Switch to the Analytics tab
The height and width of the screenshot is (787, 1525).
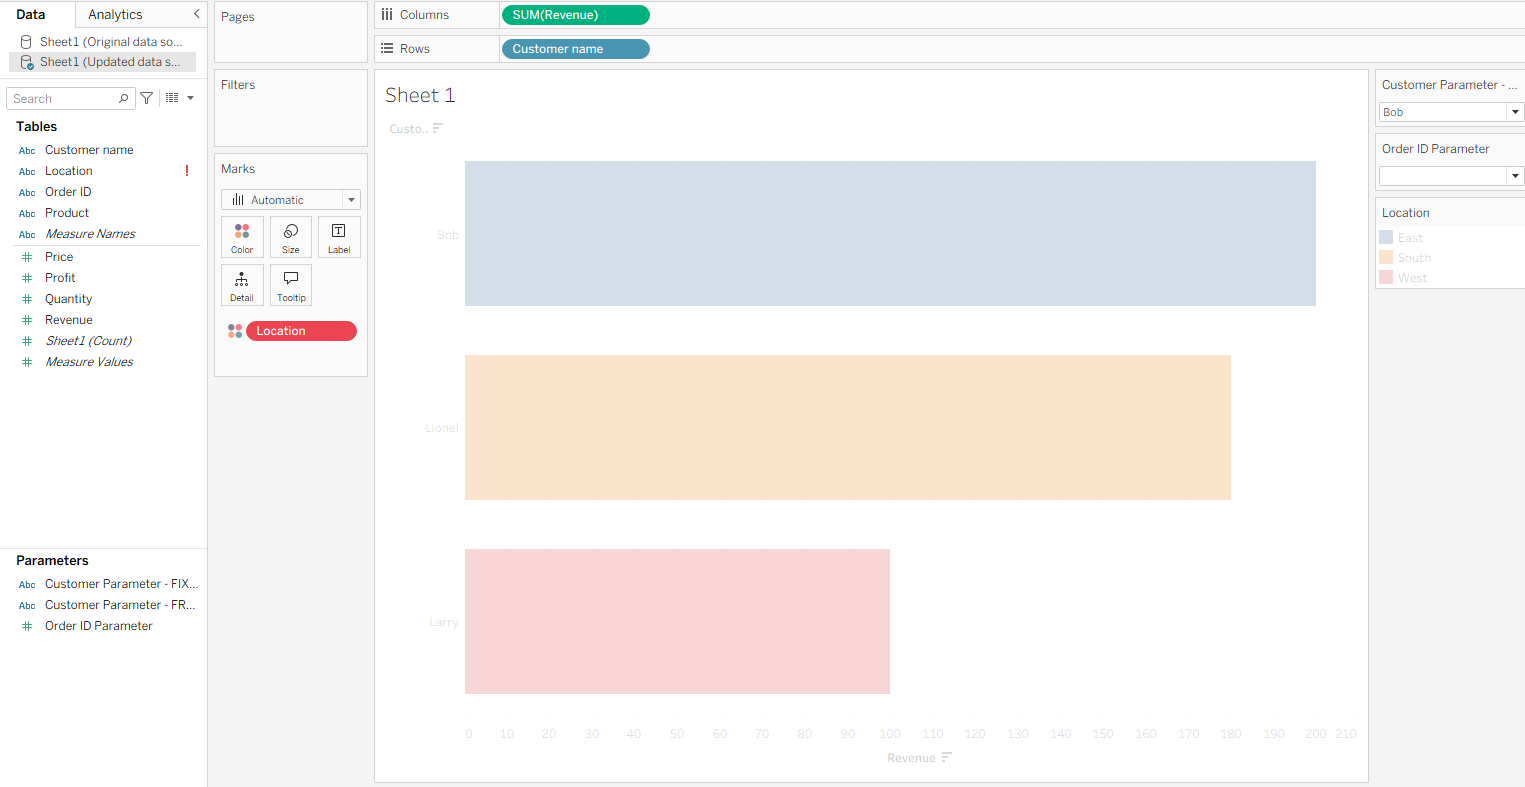[x=115, y=14]
